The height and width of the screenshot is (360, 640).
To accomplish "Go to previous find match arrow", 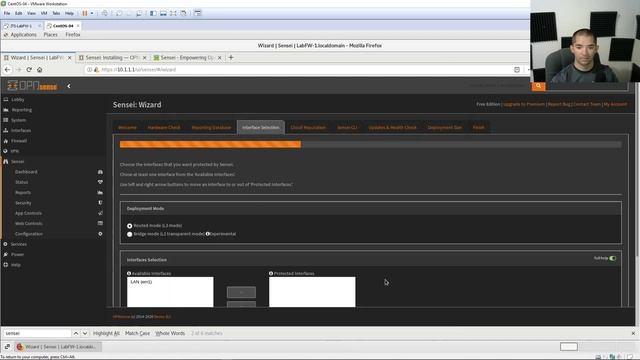I will tap(76, 333).
